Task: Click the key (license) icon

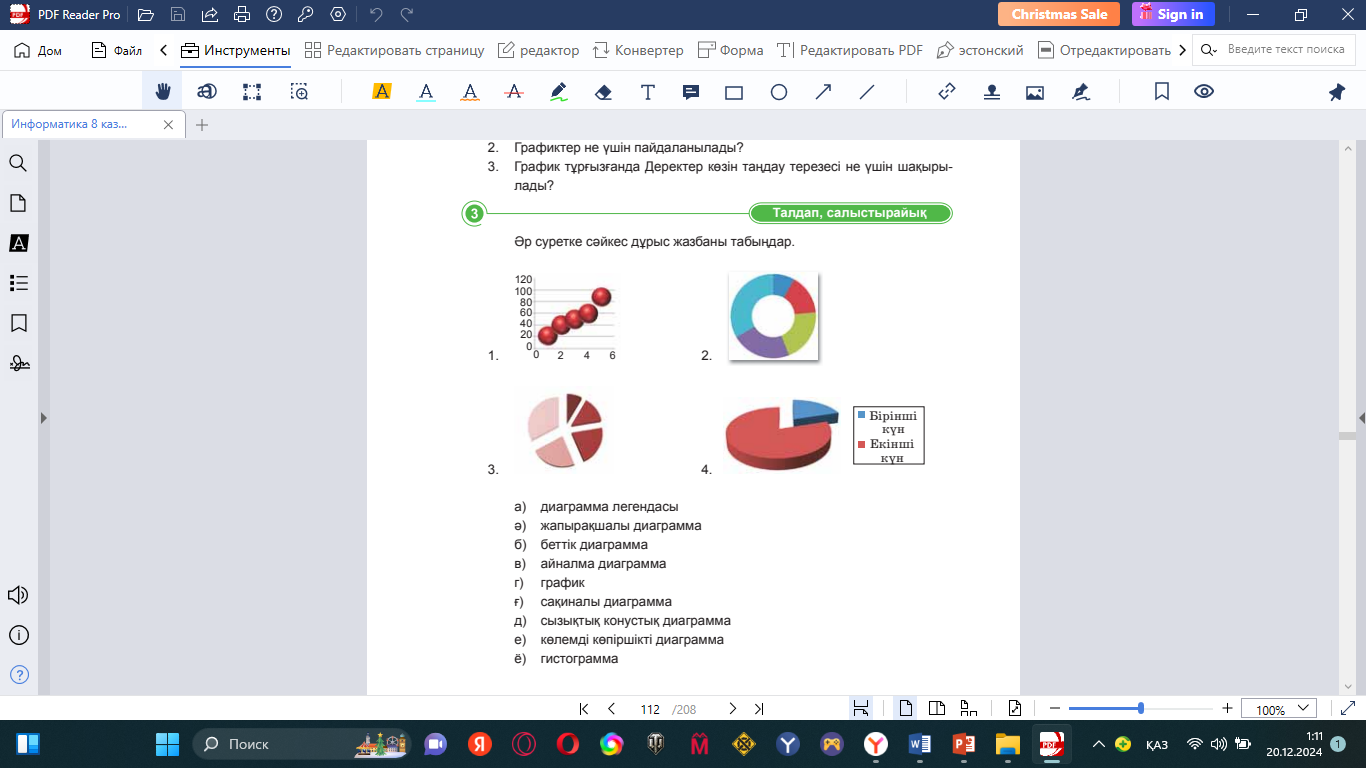Action: (306, 15)
